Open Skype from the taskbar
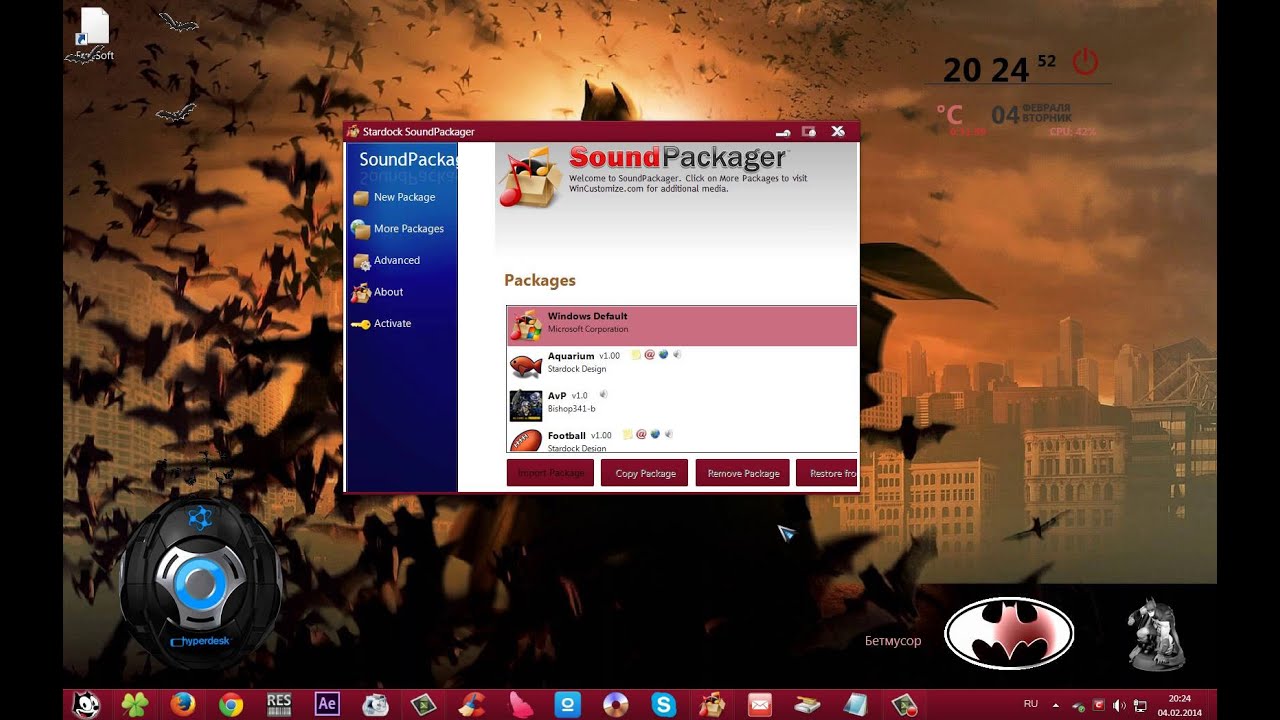 [x=663, y=704]
